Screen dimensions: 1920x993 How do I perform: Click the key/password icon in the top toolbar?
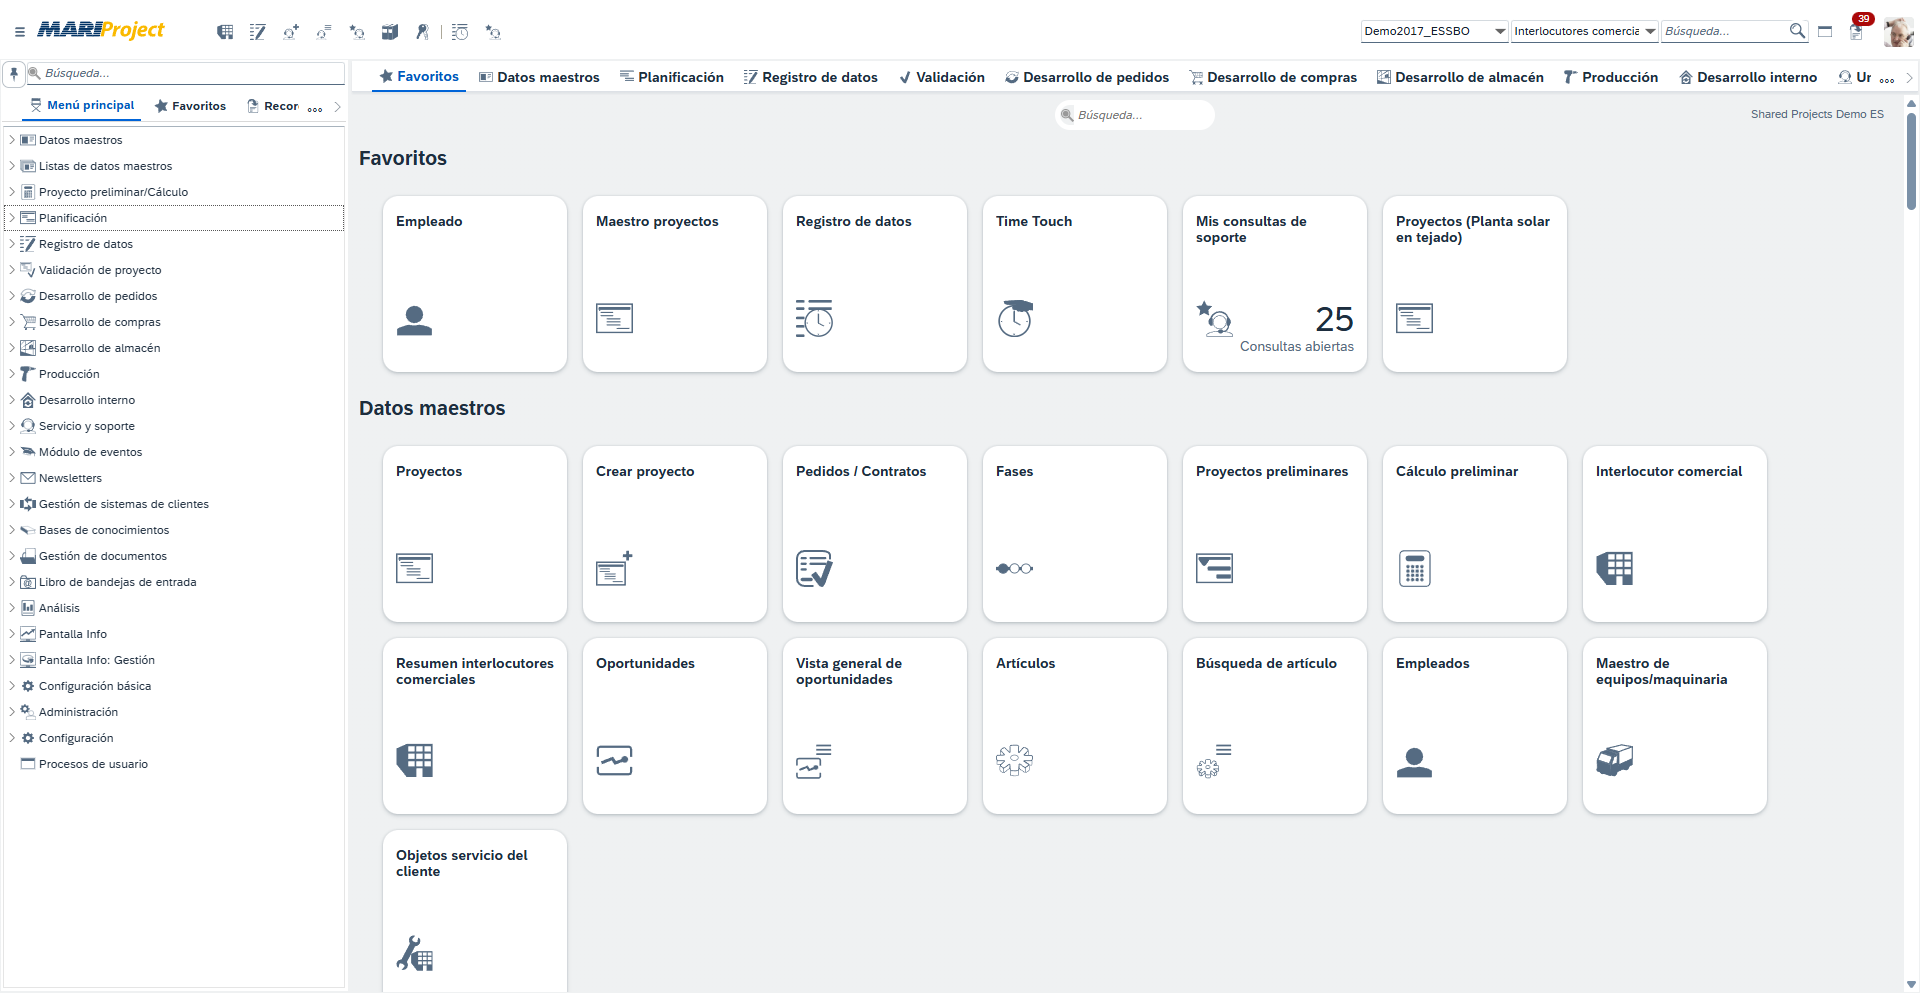coord(422,31)
